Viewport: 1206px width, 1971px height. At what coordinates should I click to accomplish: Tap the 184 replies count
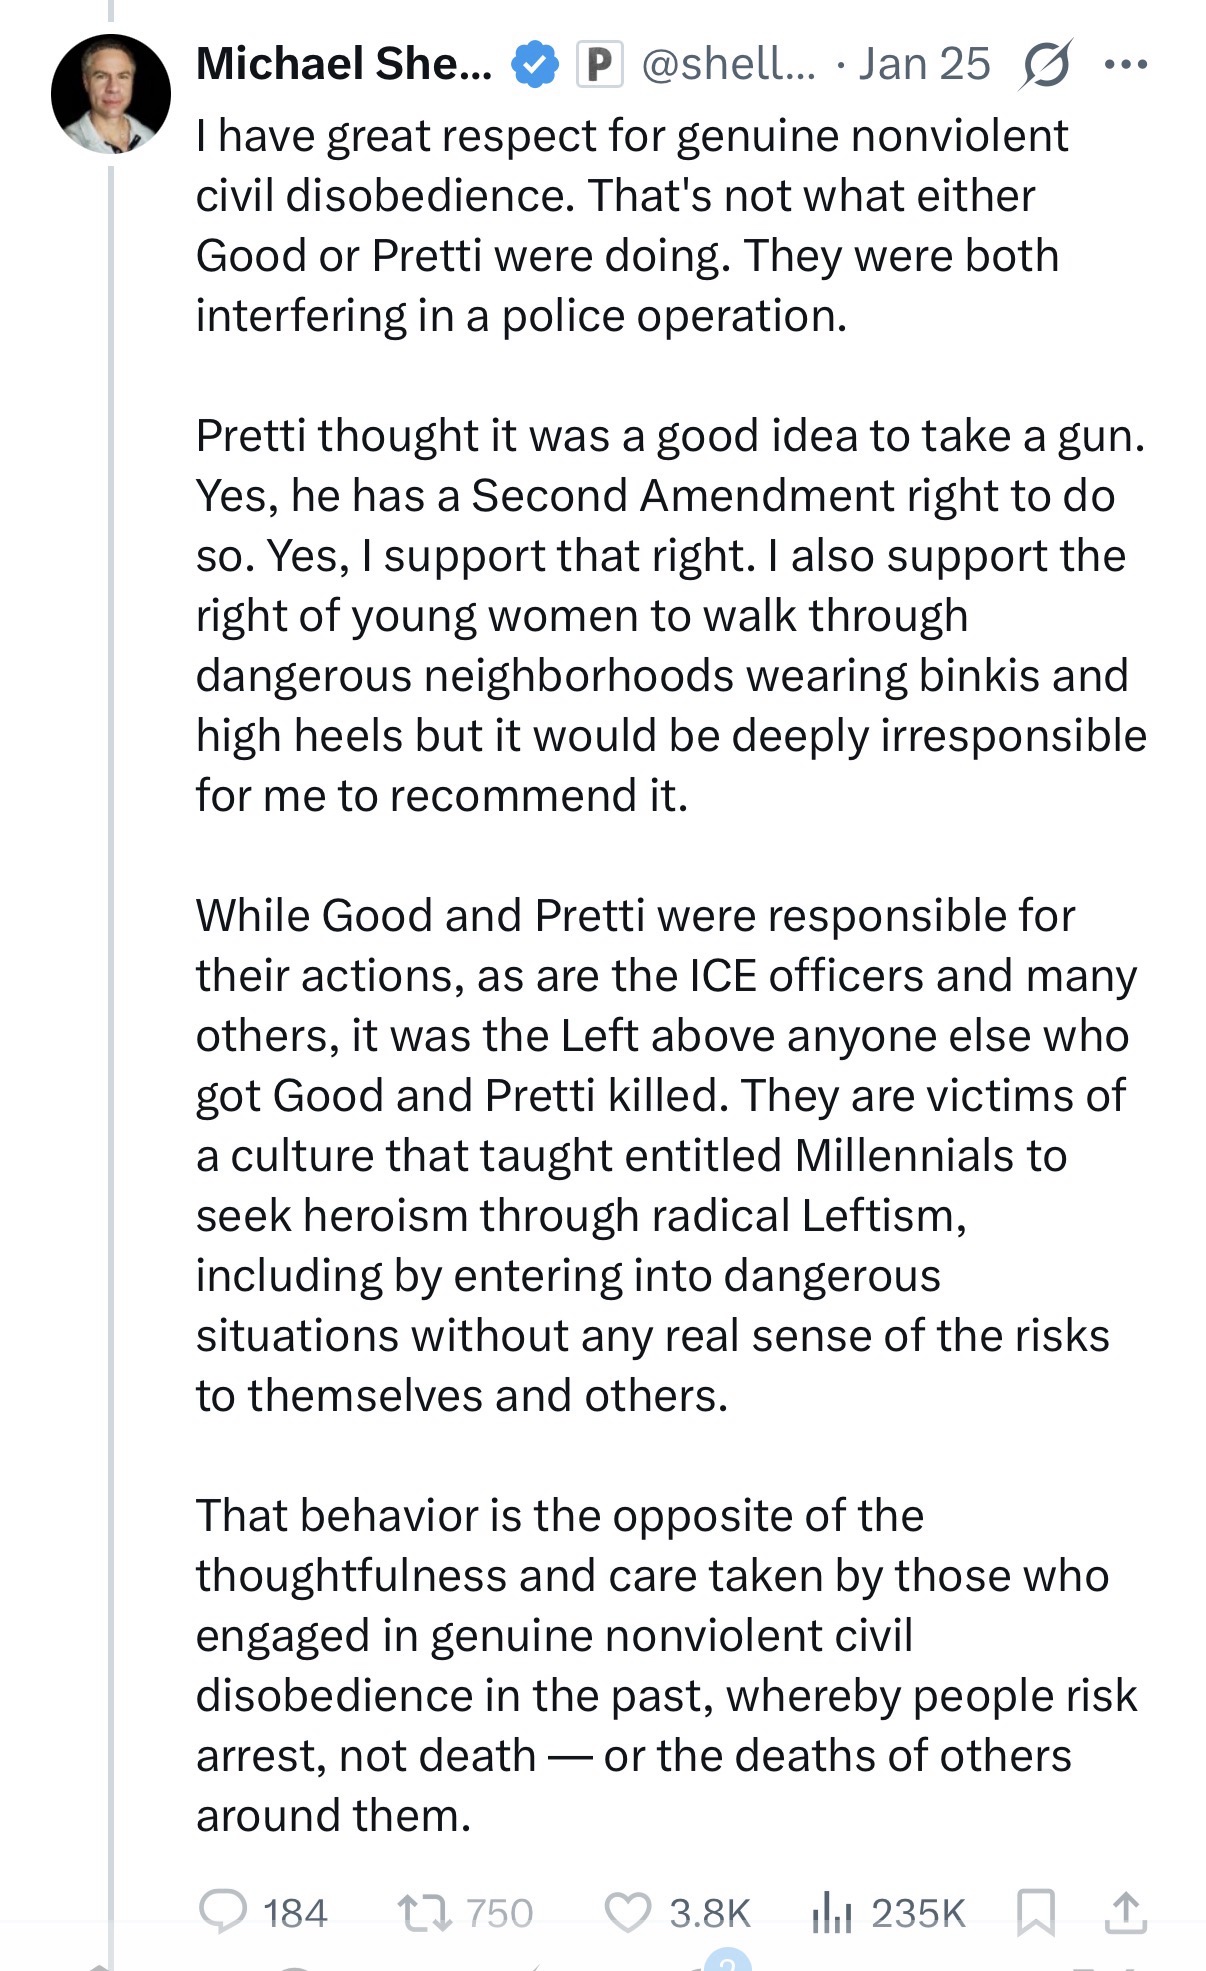(295, 1913)
